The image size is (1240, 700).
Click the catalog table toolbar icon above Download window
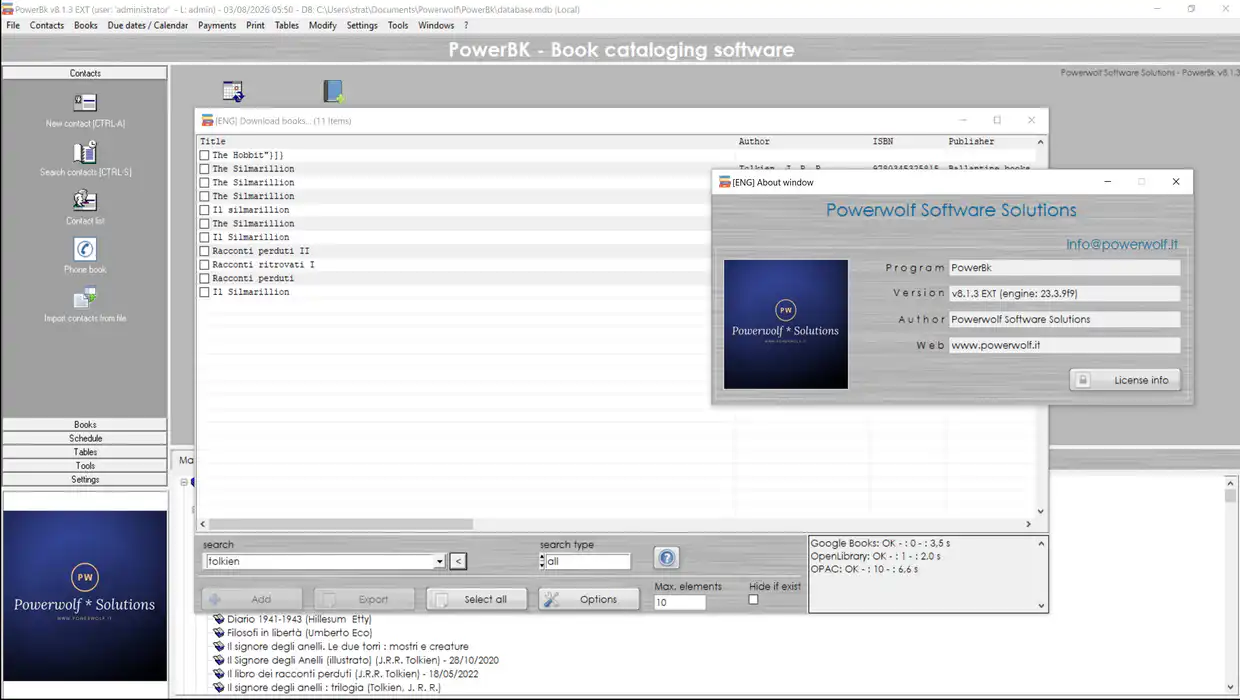(233, 92)
